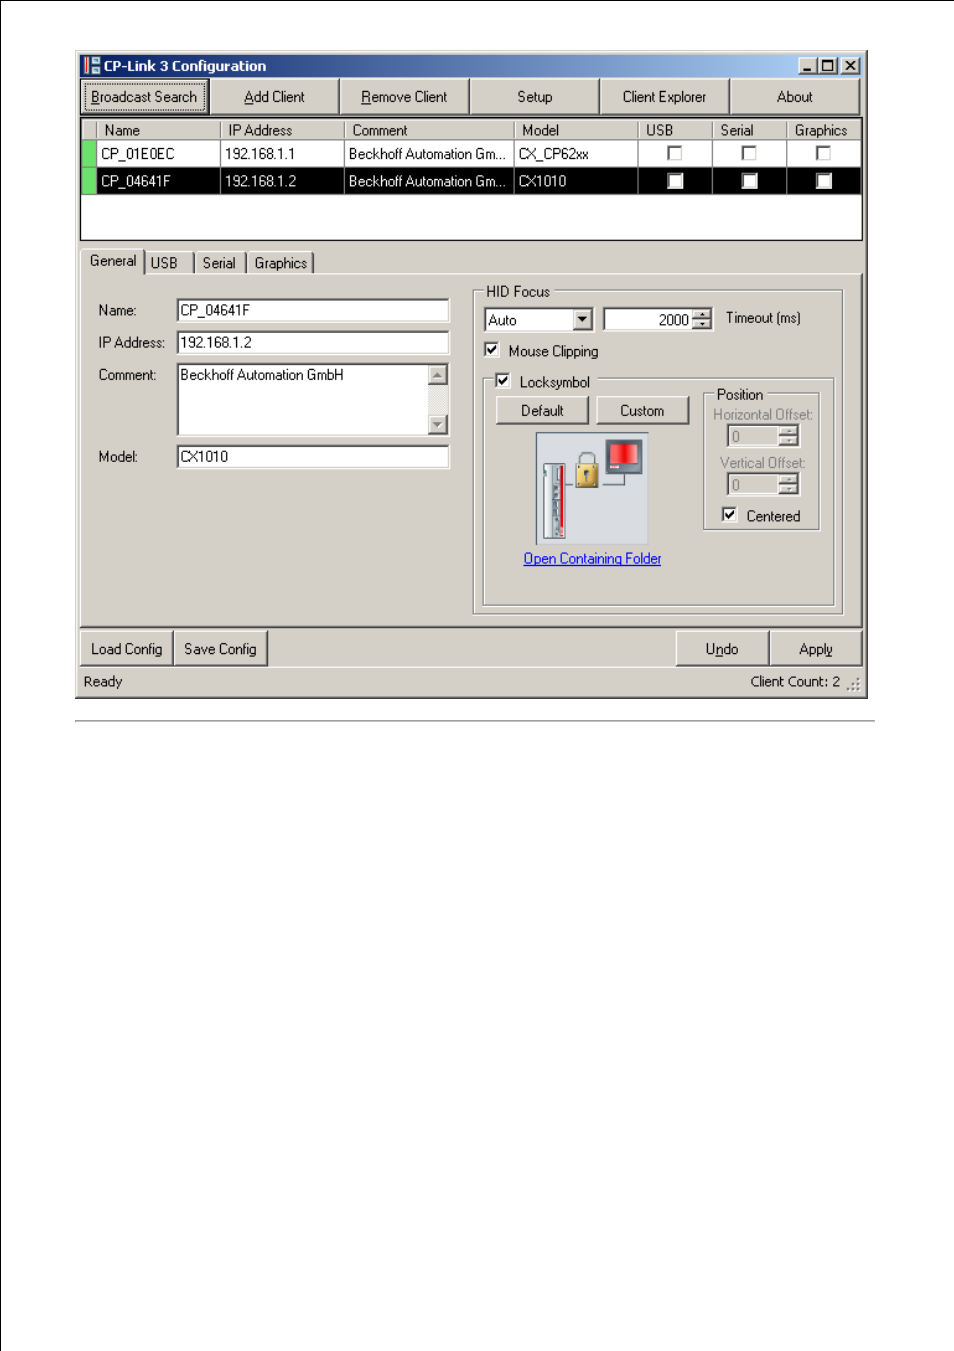Open the Containing Folder link
Screen dimensions: 954x1351
click(x=592, y=559)
